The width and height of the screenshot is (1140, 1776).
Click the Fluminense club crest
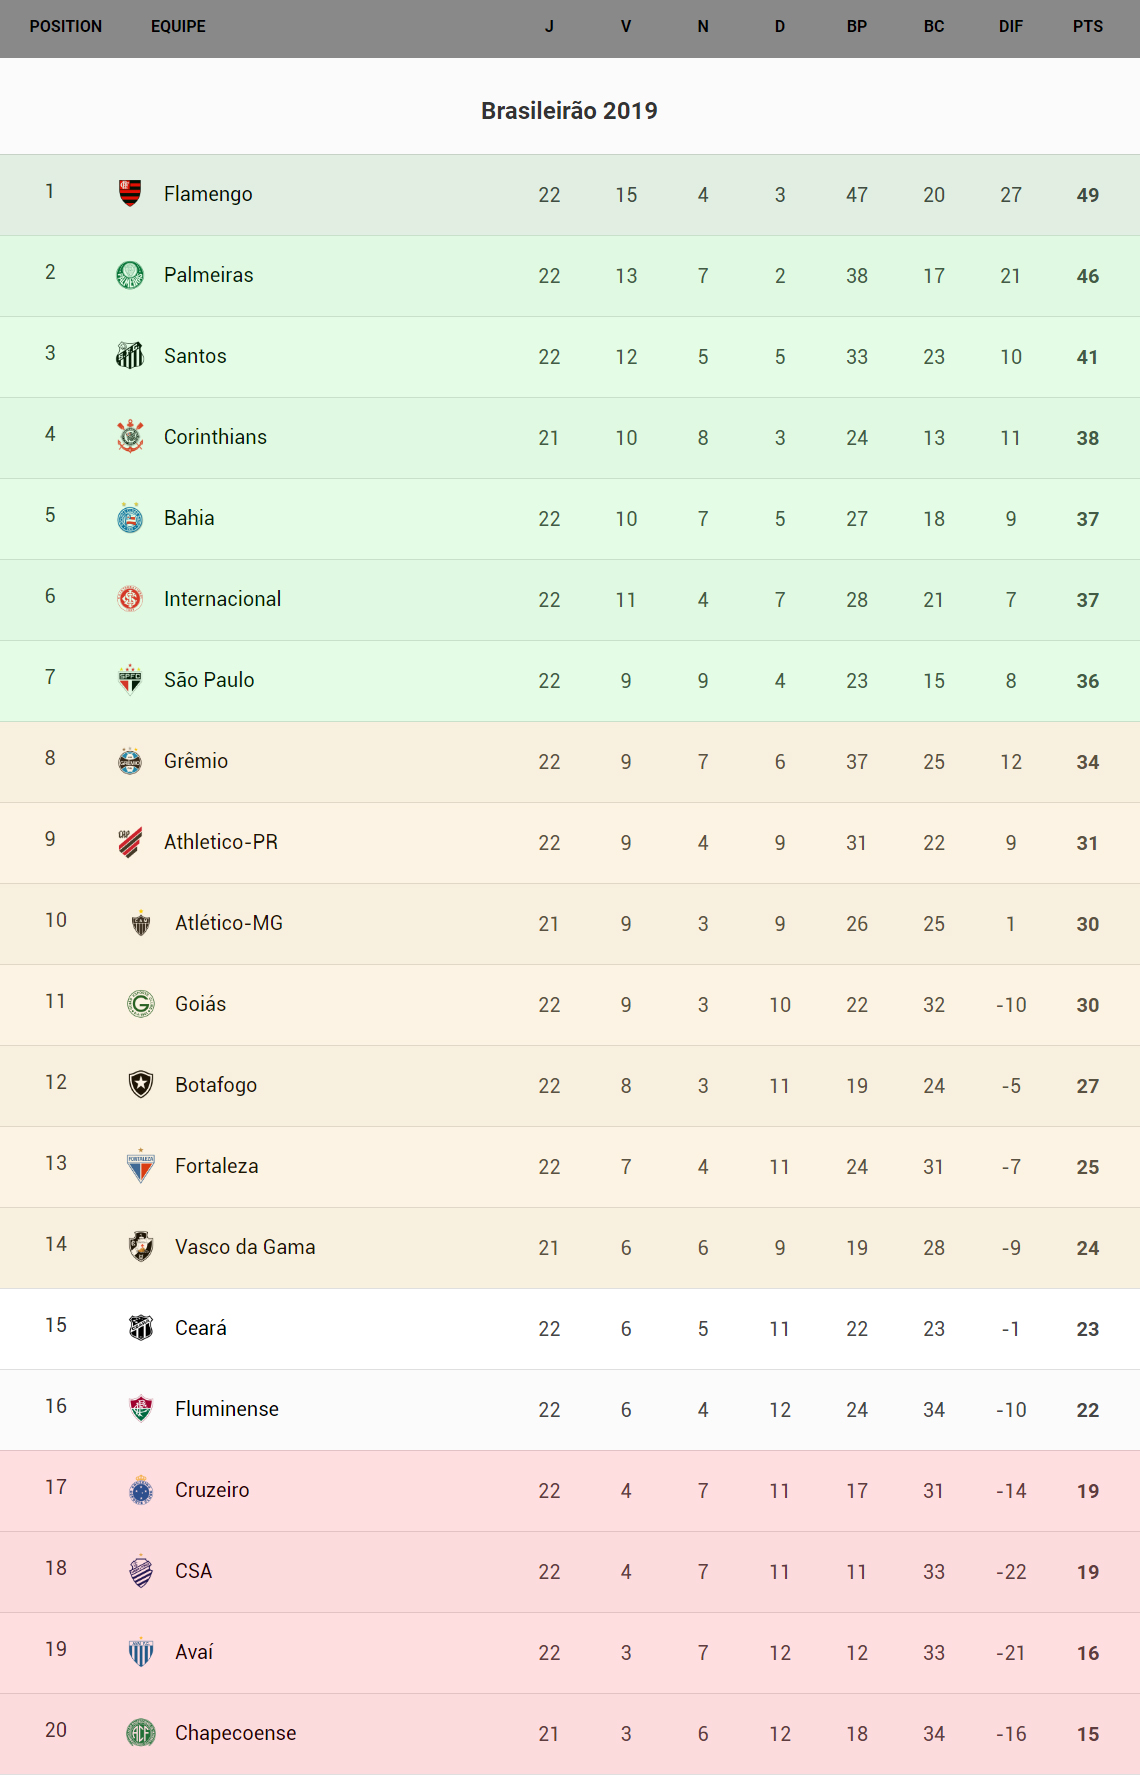pos(141,1408)
